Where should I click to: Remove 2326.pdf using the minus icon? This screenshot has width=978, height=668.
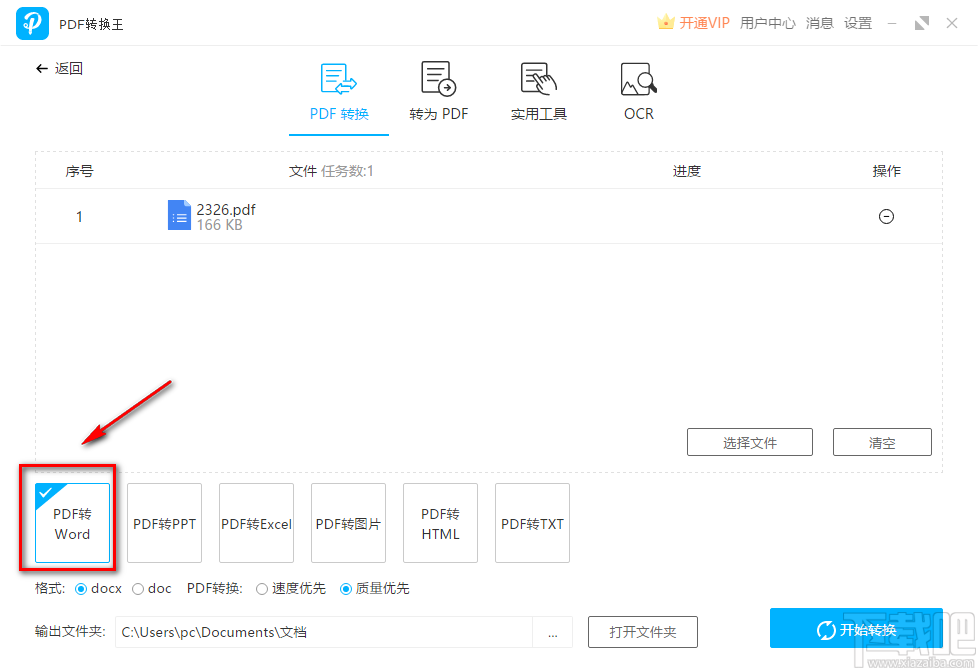point(886,216)
